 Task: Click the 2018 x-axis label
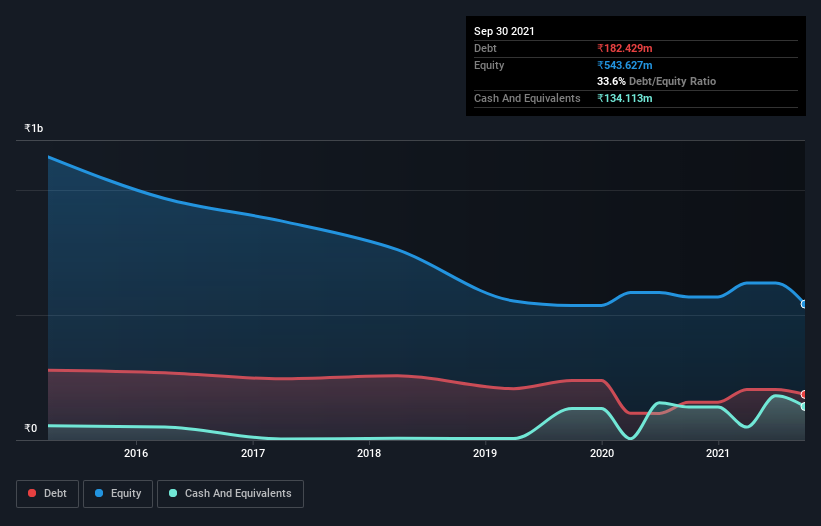click(x=369, y=453)
